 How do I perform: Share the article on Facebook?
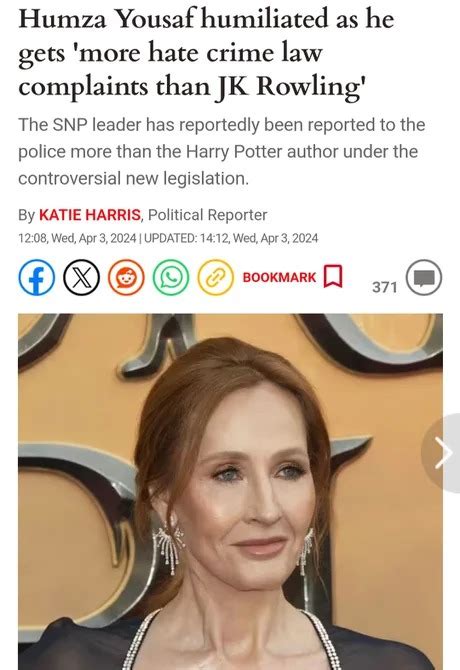(x=37, y=278)
